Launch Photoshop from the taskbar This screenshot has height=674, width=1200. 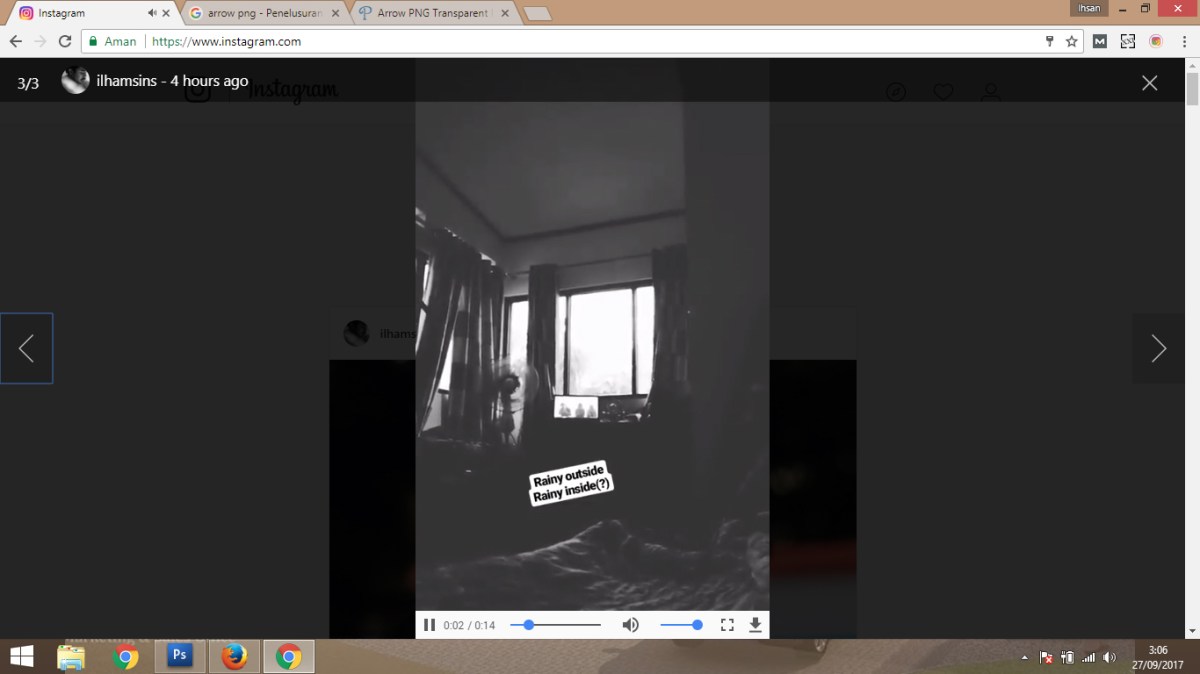tap(179, 657)
